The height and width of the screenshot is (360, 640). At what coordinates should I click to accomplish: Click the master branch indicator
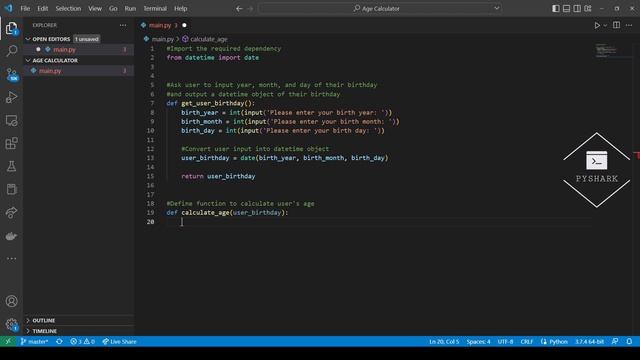click(x=34, y=341)
